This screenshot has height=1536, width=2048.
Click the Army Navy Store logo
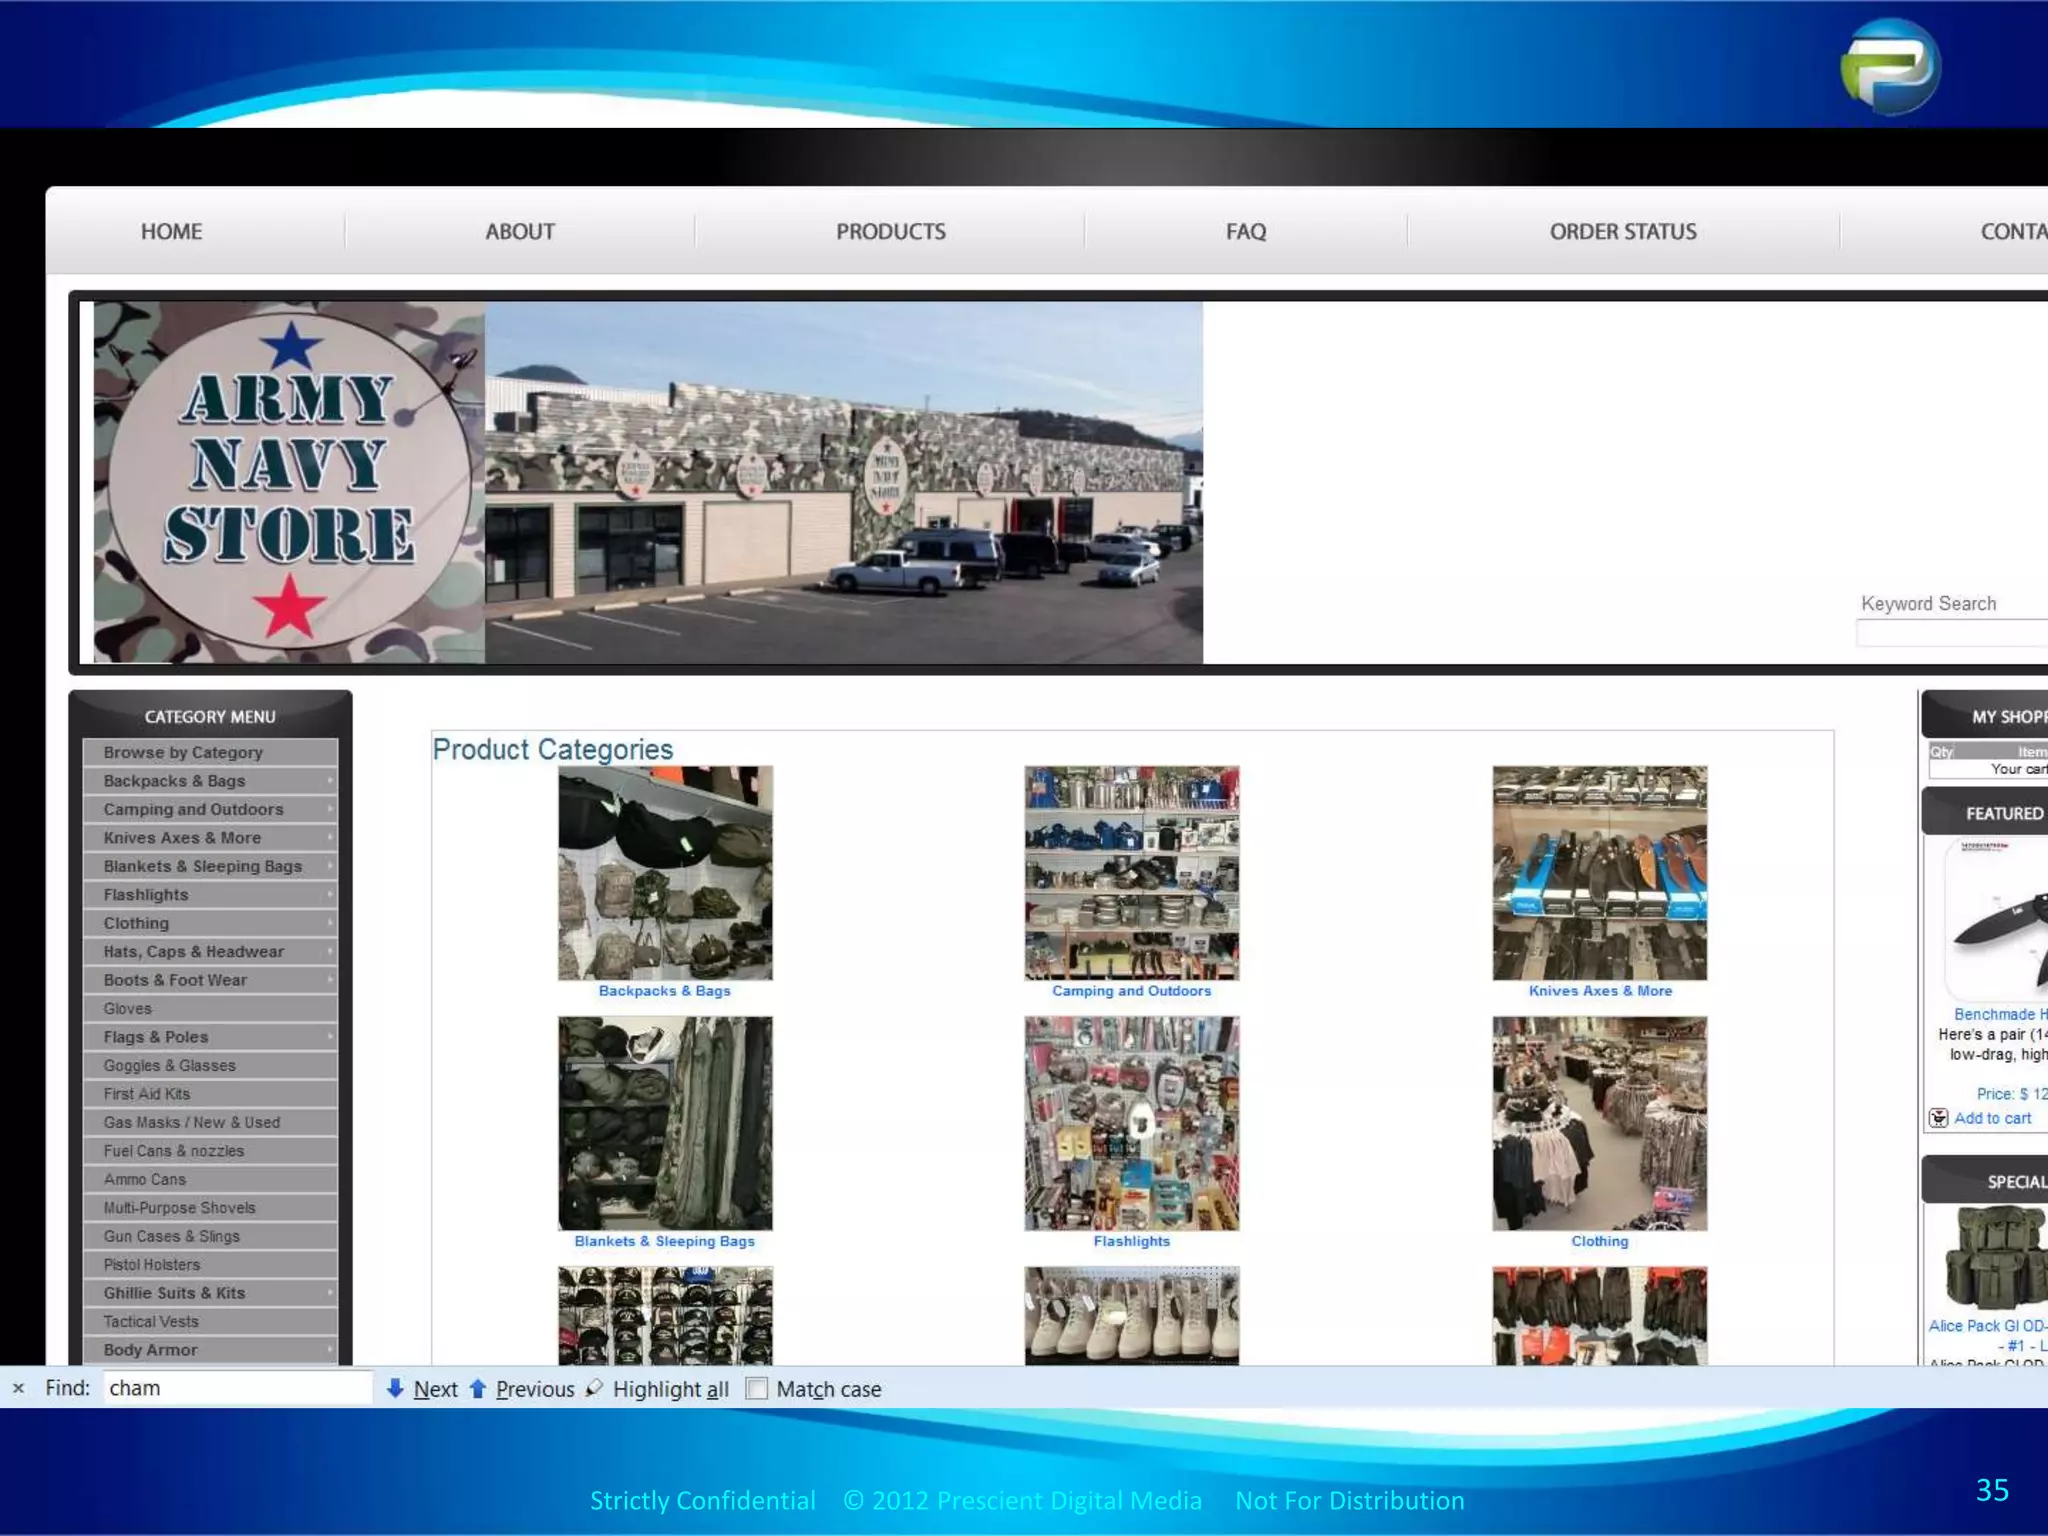click(x=289, y=482)
